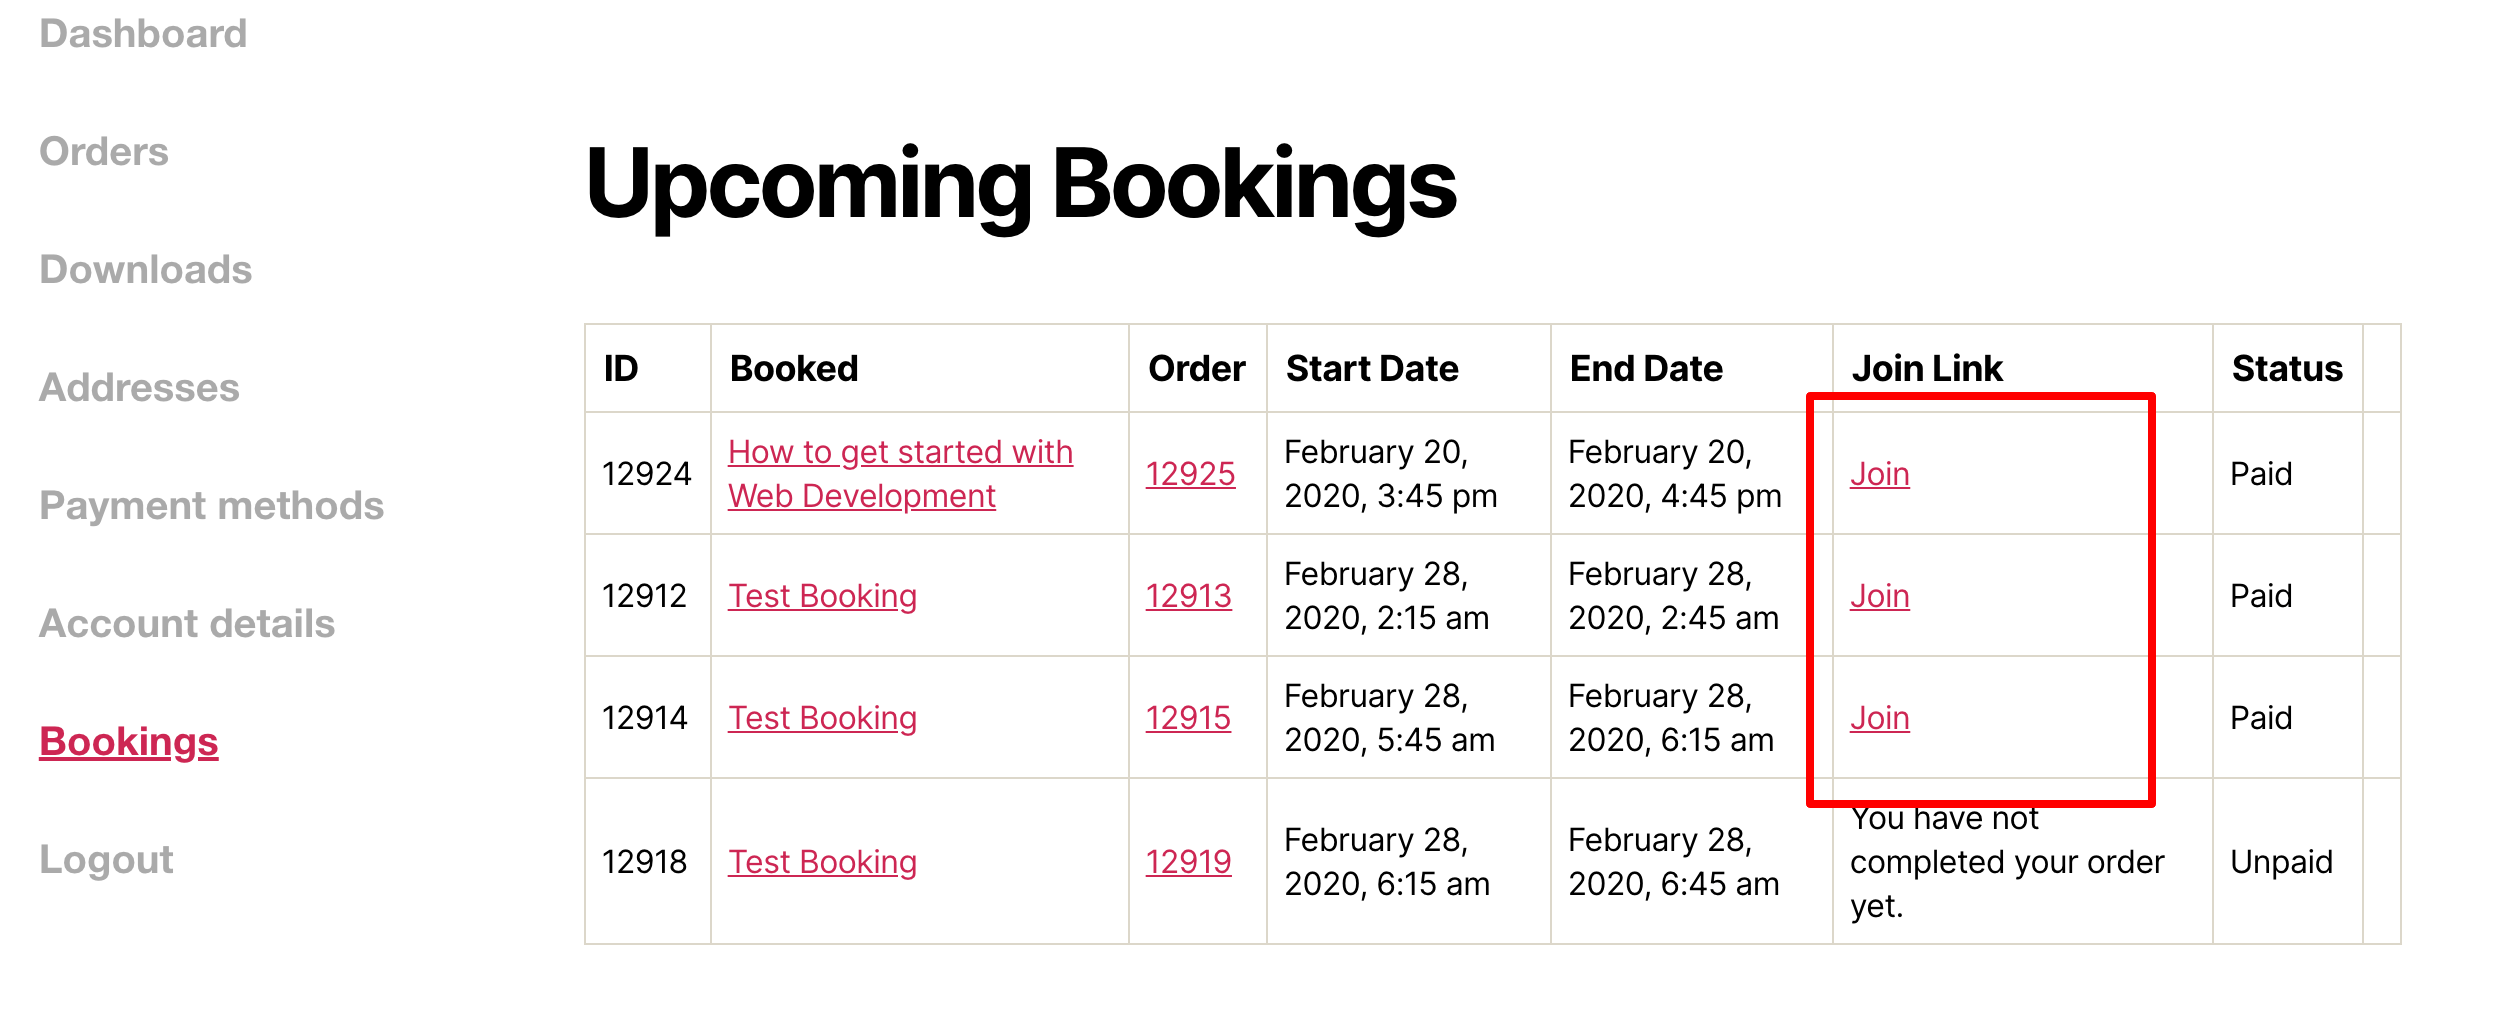Click the Bookings sidebar link
The image size is (2504, 1024).
129,742
